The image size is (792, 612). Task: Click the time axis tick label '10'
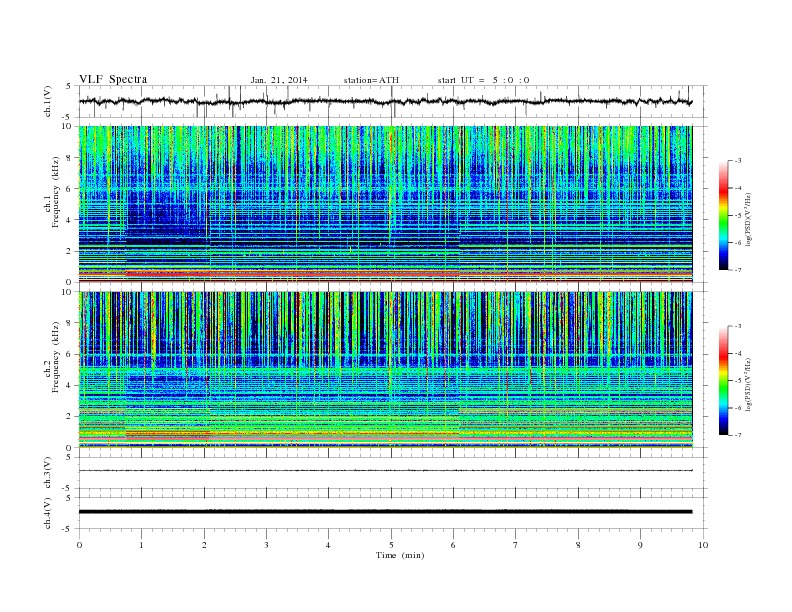click(703, 545)
